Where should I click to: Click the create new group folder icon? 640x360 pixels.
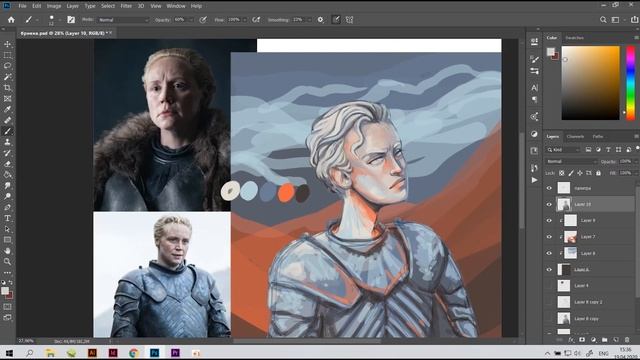[604, 340]
